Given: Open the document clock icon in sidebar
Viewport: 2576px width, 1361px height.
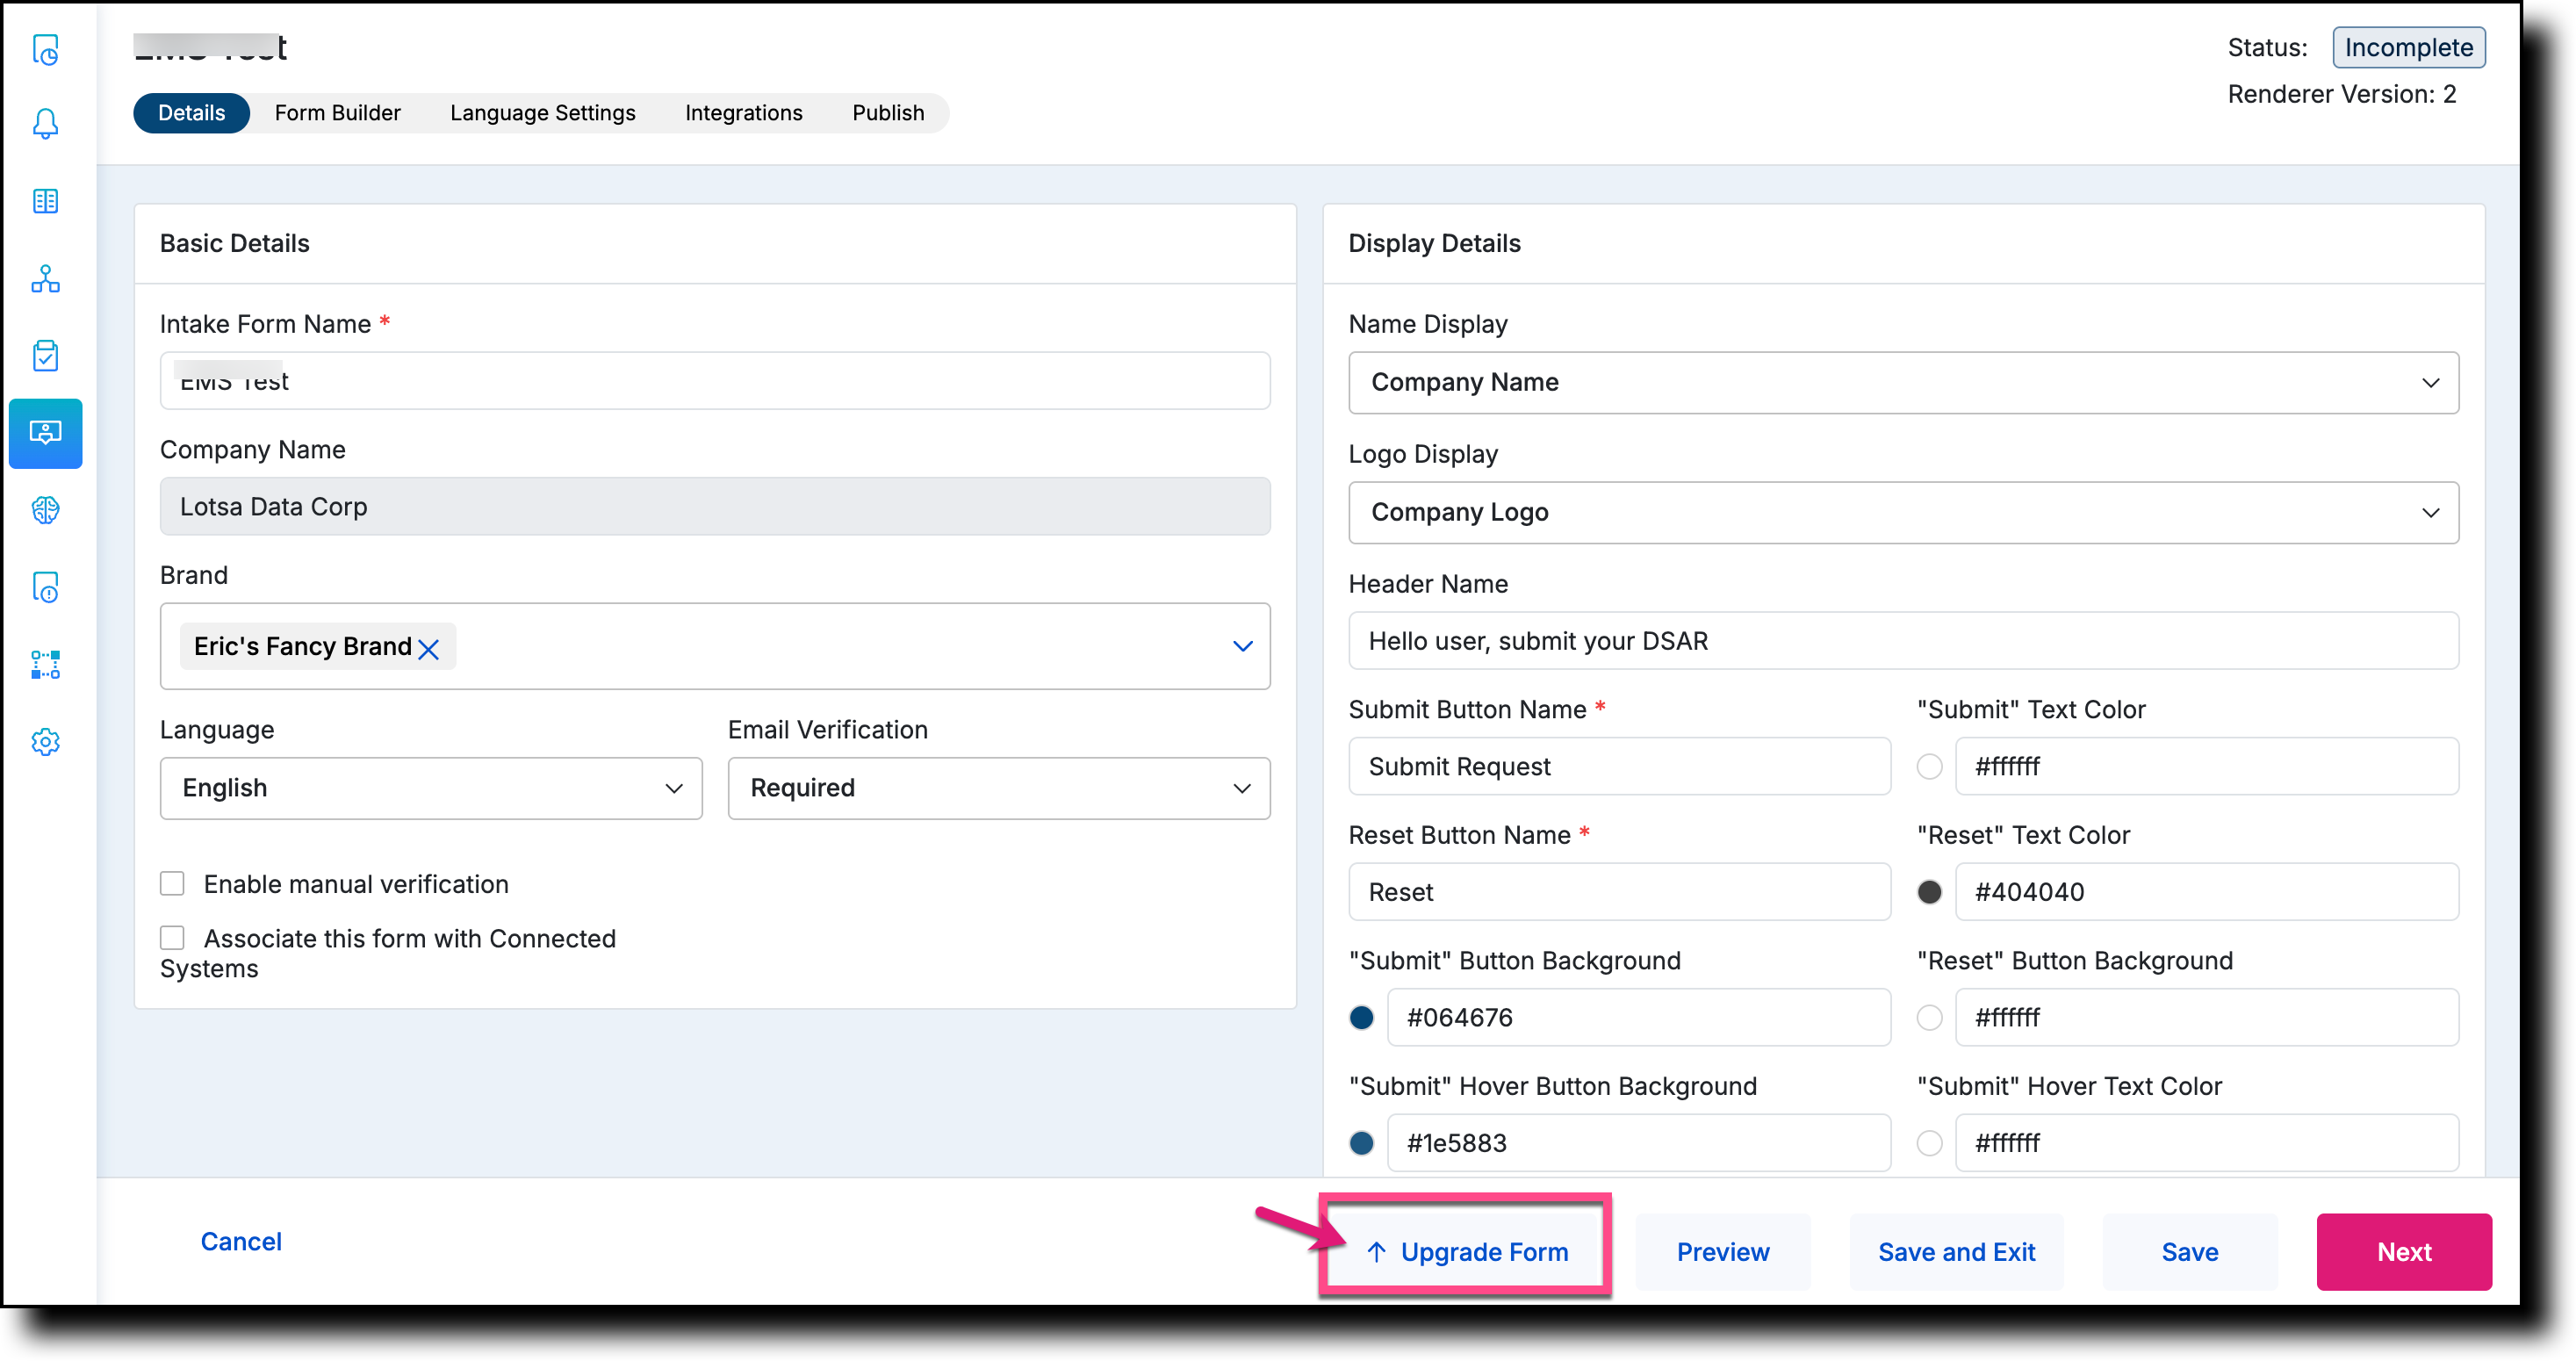Looking at the screenshot, I should (46, 48).
